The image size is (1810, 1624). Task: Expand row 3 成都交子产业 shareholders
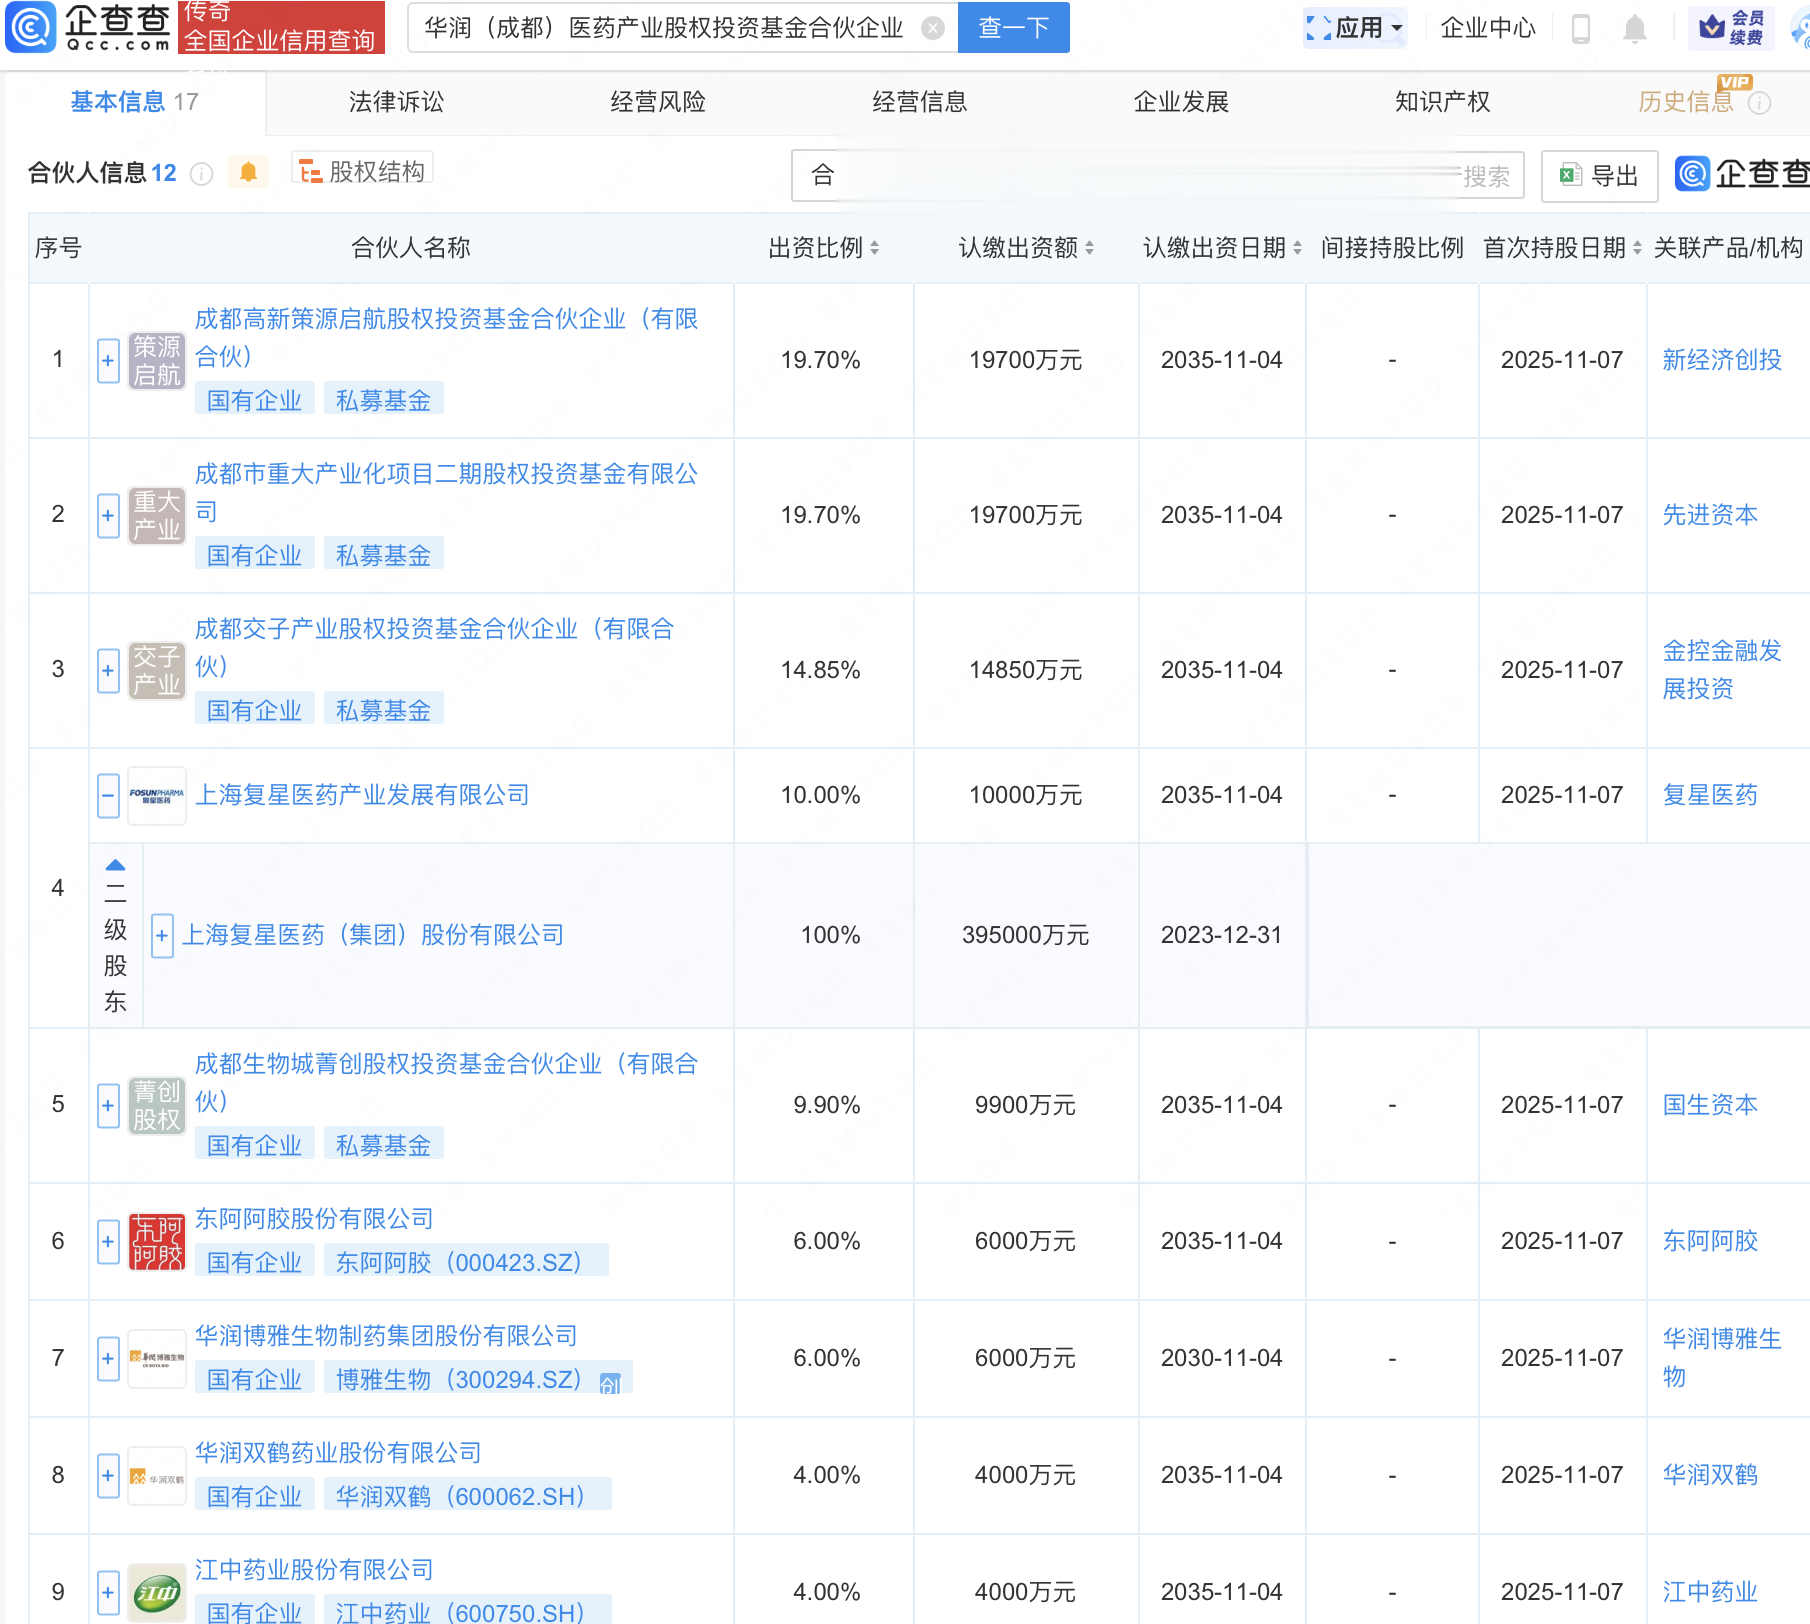(x=108, y=670)
